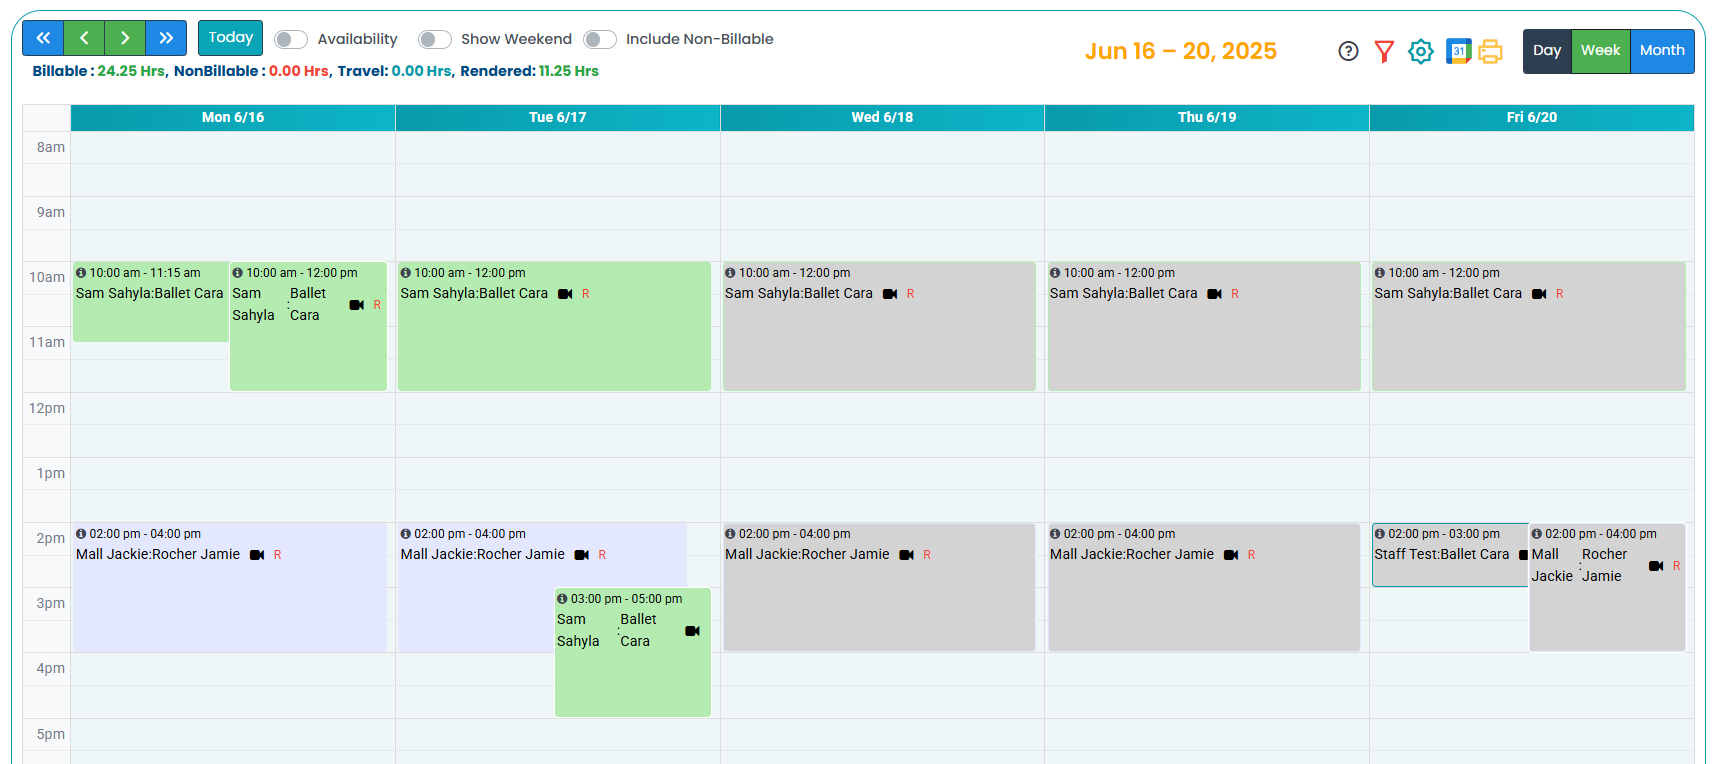This screenshot has height=764, width=1715.
Task: Advance to next week with right chevron
Action: click(x=125, y=38)
